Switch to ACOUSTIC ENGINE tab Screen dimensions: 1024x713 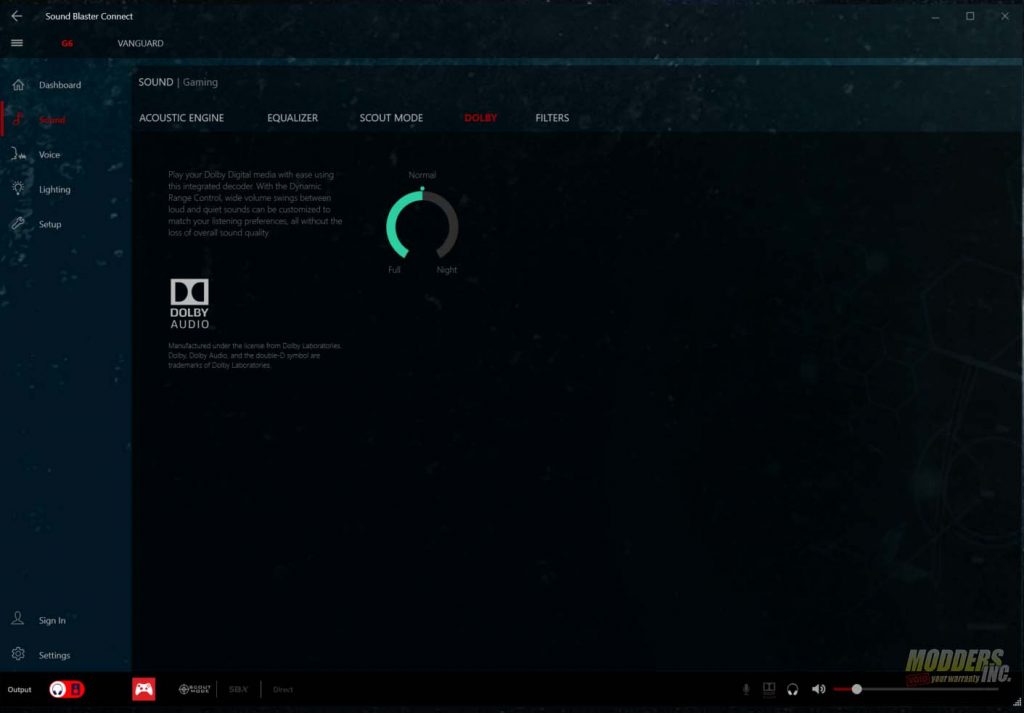[x=182, y=118]
